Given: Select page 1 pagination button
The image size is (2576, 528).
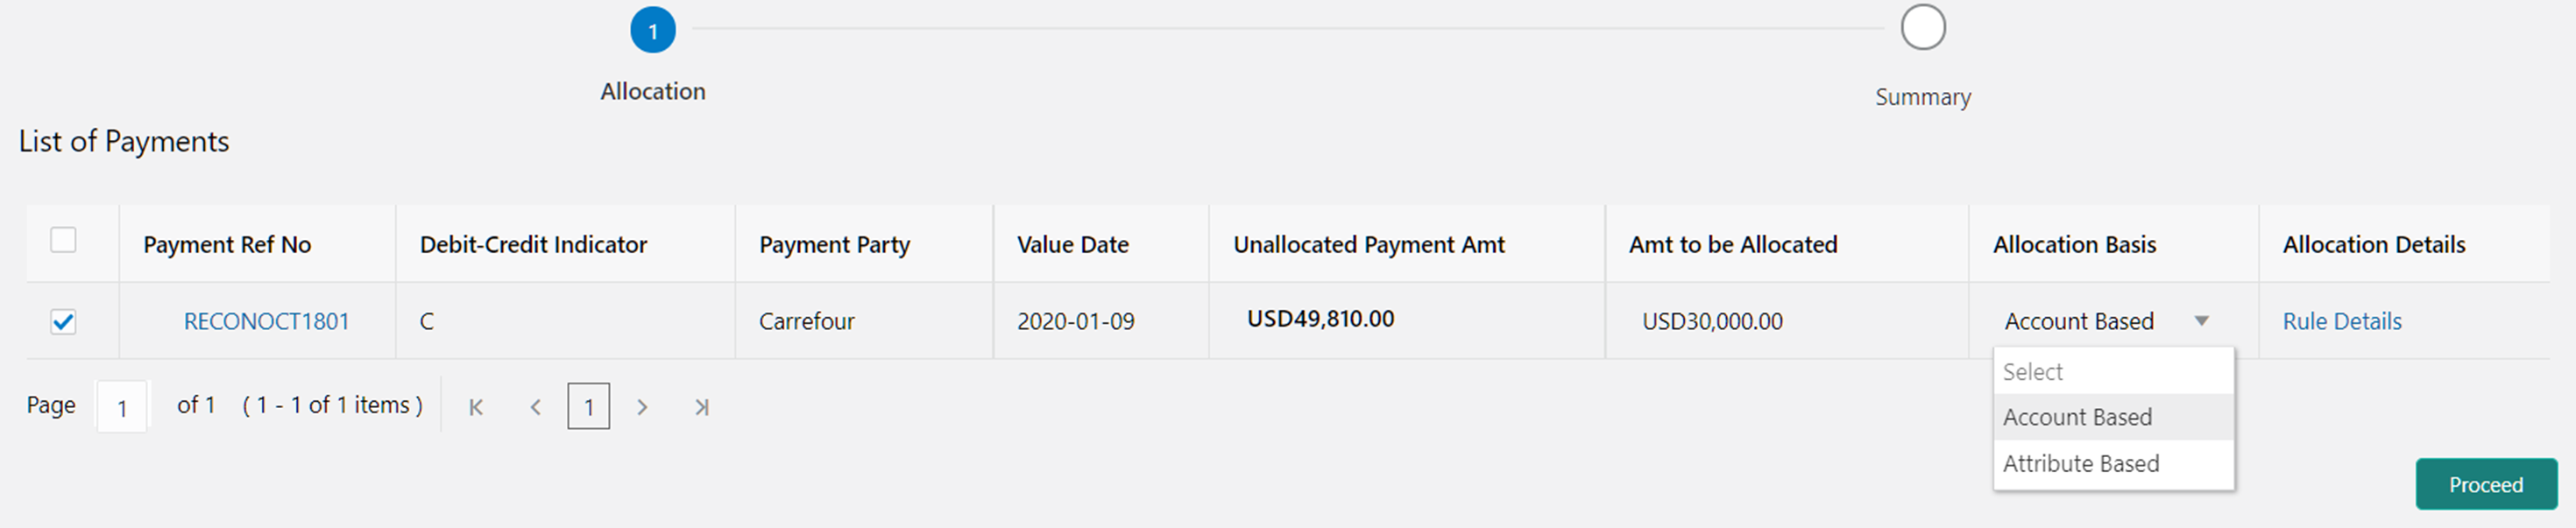Looking at the screenshot, I should (x=588, y=407).
